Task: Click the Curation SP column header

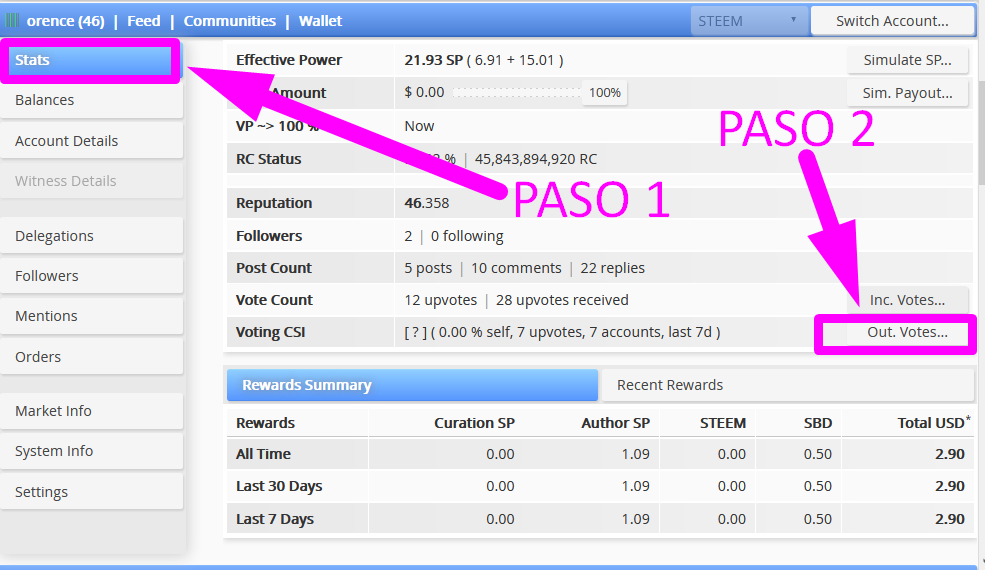Action: coord(474,424)
